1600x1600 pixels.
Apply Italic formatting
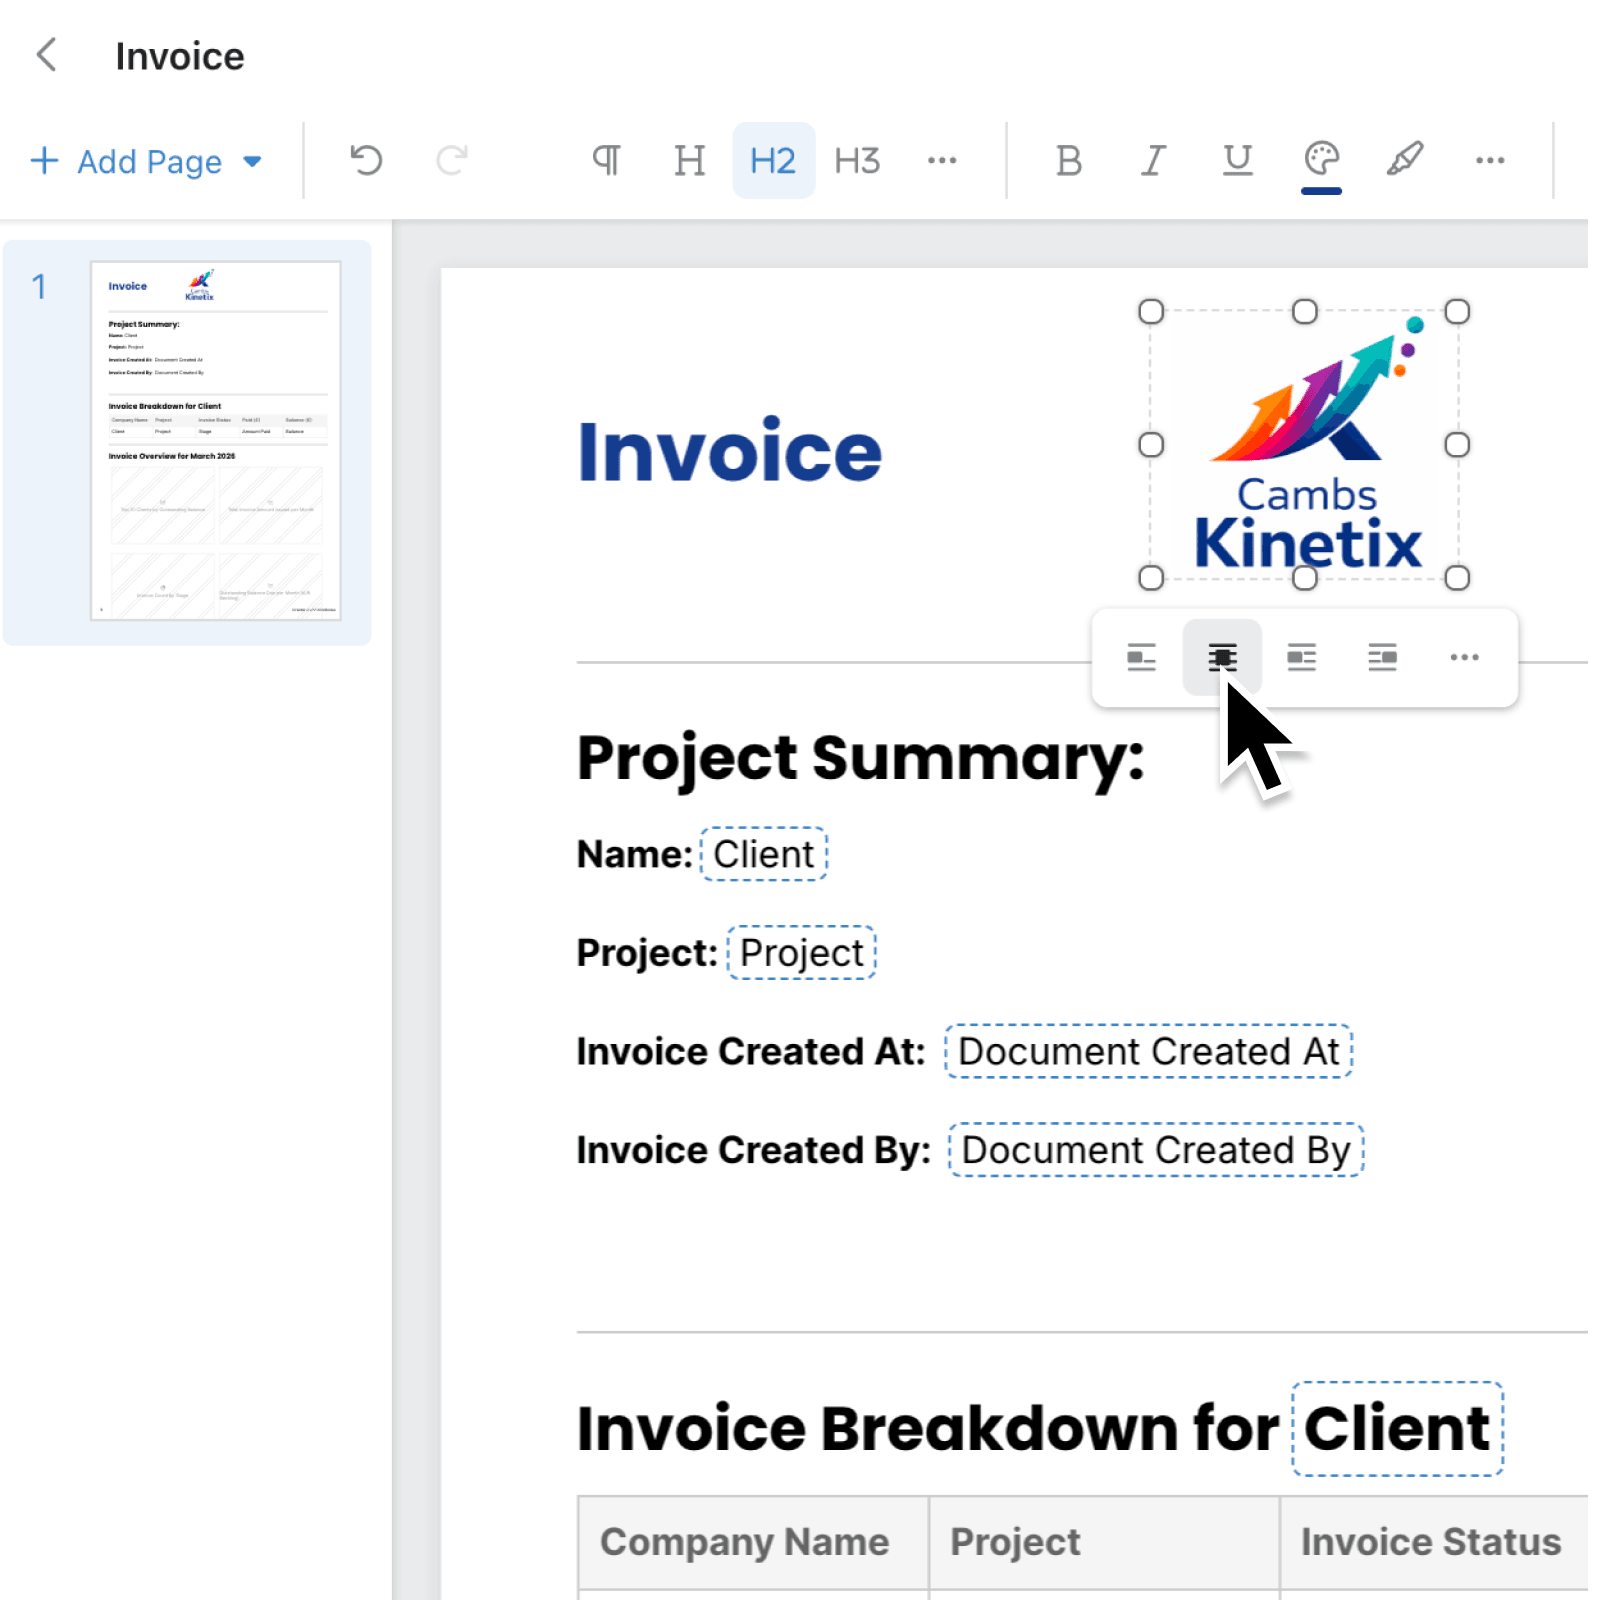click(1152, 160)
